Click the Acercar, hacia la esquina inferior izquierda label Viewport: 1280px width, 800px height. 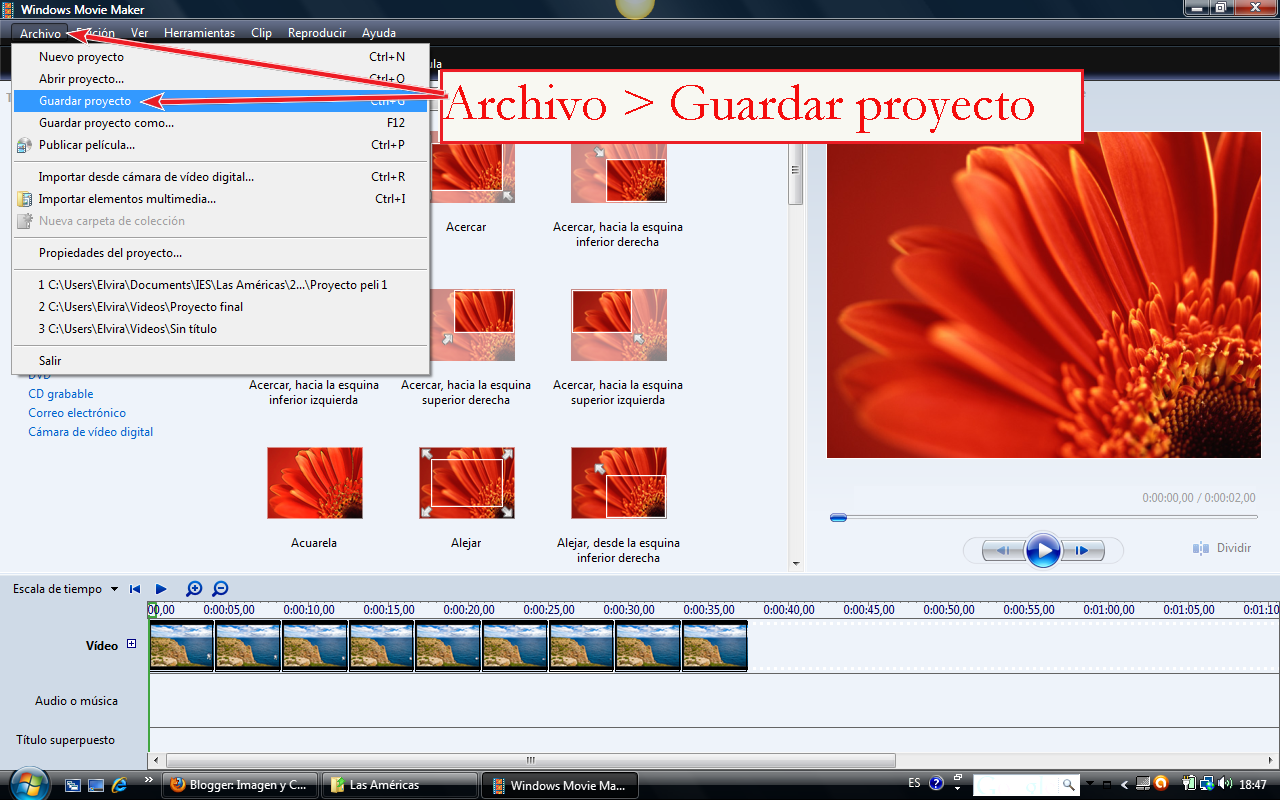(x=314, y=392)
